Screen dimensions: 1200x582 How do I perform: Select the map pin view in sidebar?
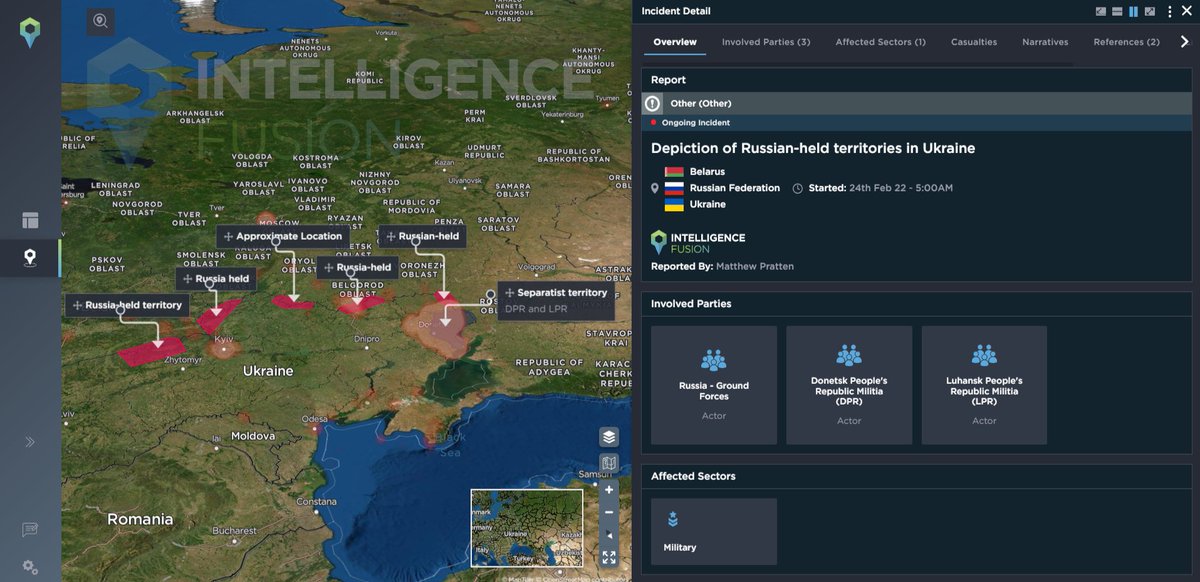(30, 258)
